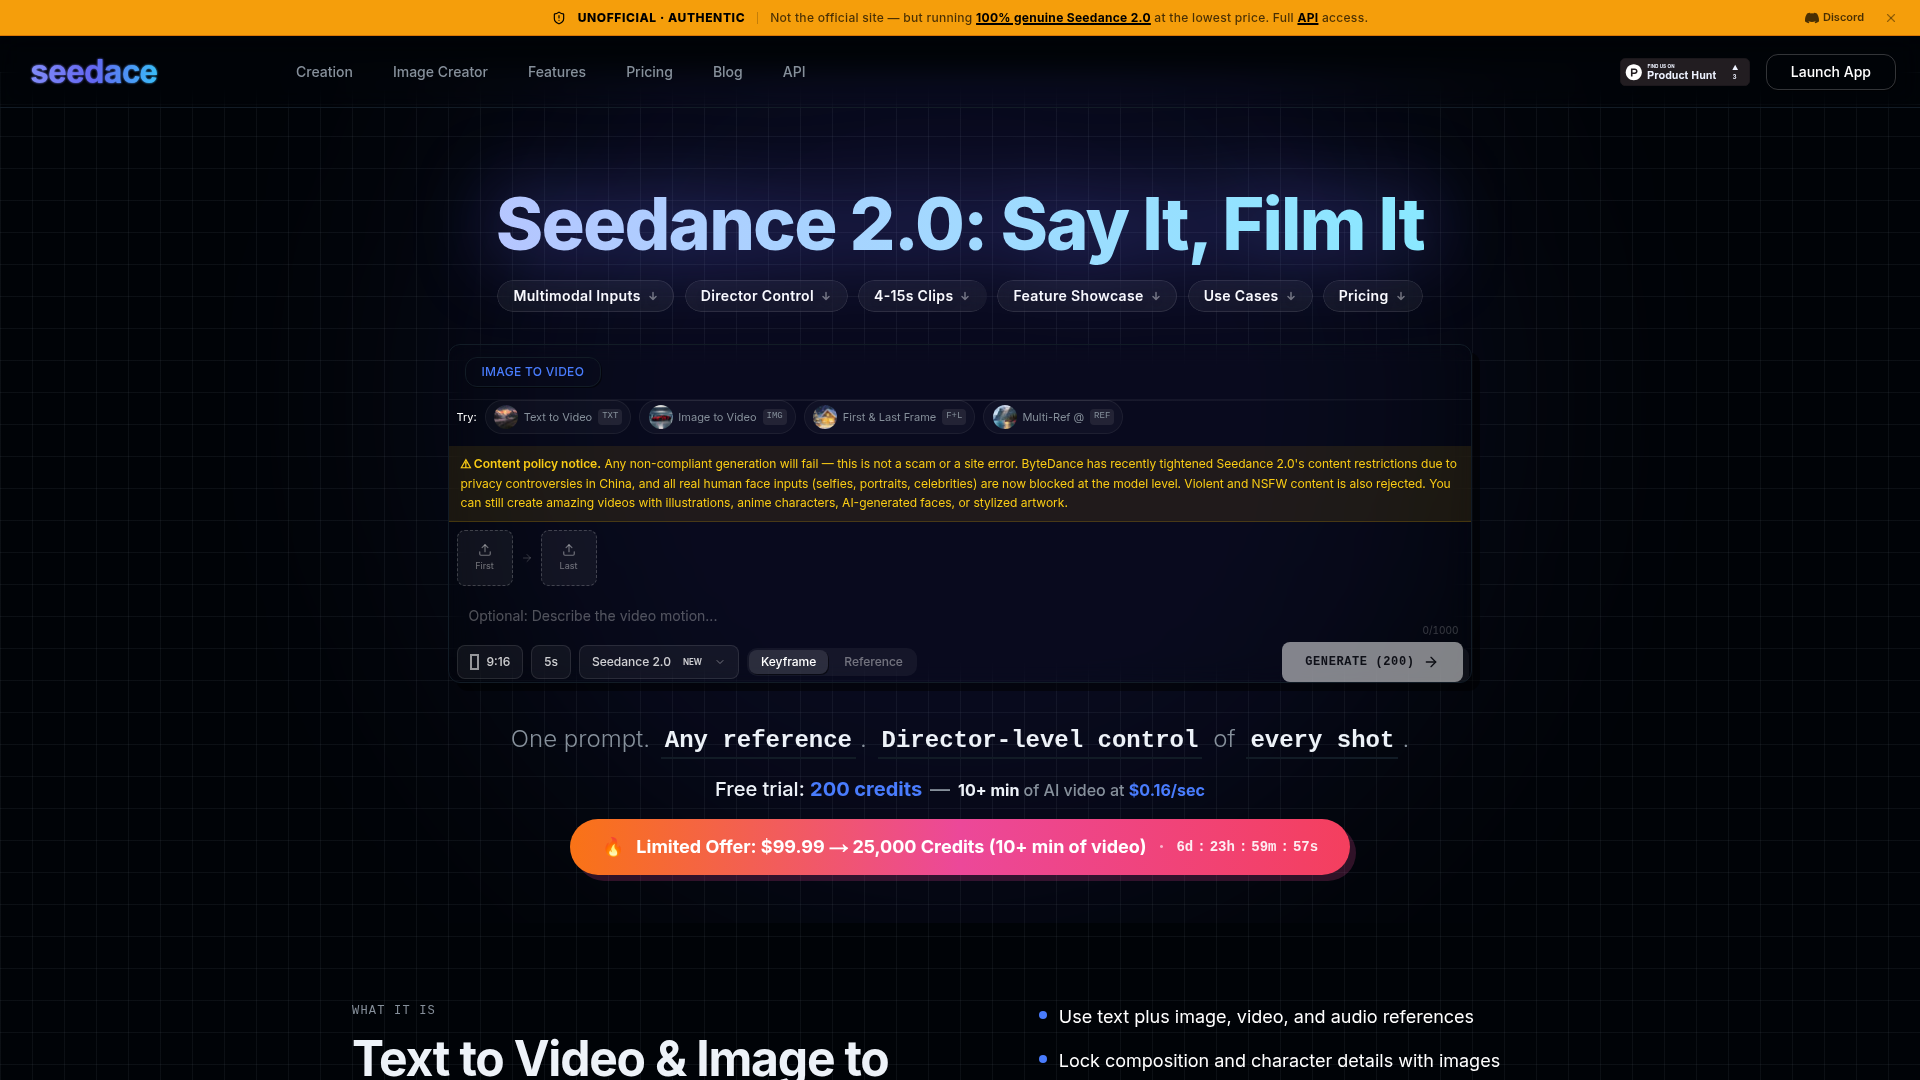Open Features nav item

[x=557, y=72]
